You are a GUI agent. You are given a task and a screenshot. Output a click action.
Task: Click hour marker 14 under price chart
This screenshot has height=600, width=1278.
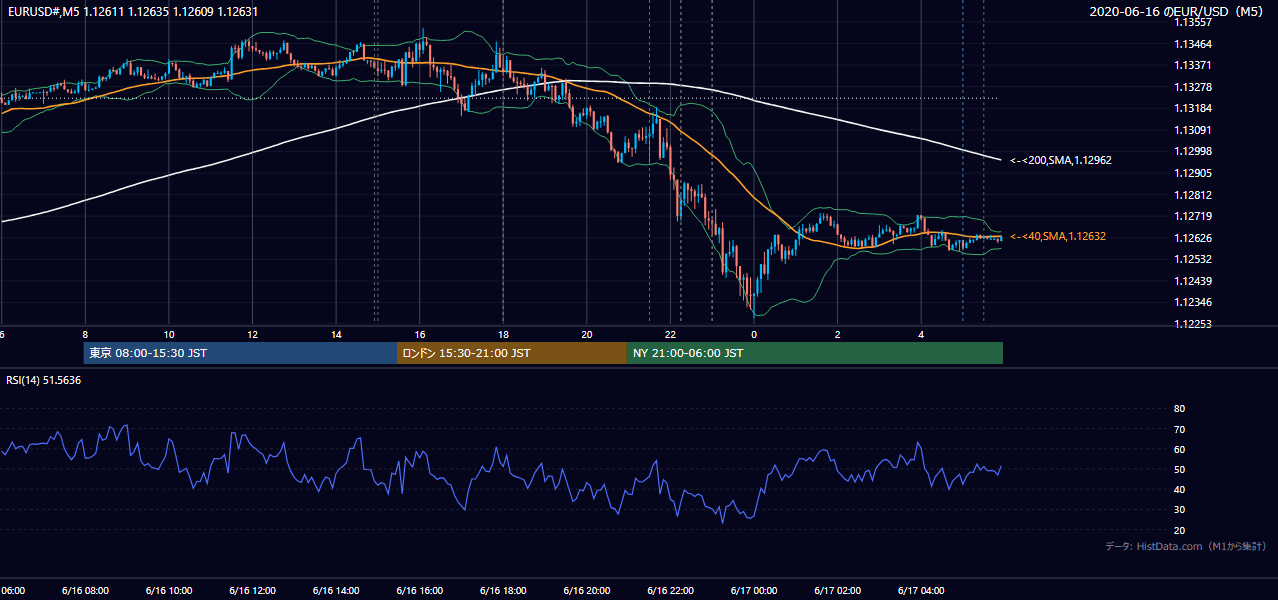point(336,334)
